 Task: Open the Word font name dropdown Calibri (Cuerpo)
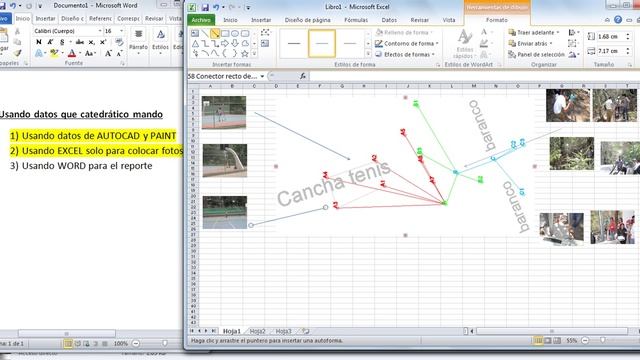(x=100, y=31)
